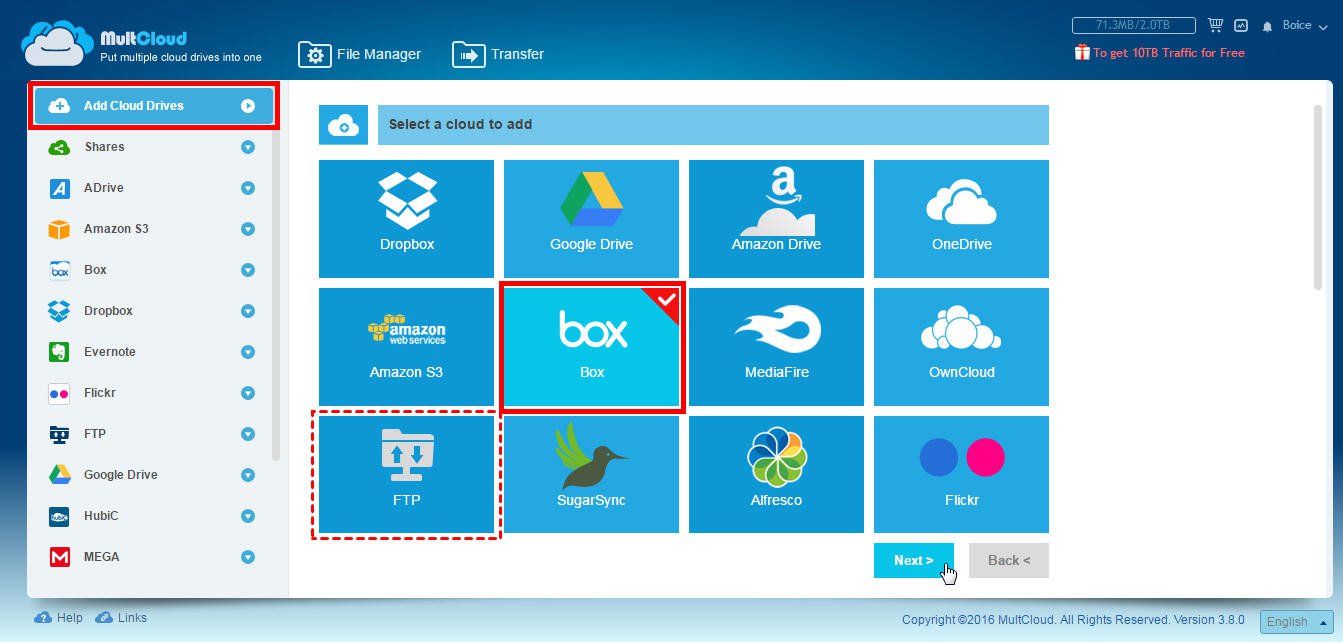
Task: Choose the OwnCloud tile
Action: 961,347
